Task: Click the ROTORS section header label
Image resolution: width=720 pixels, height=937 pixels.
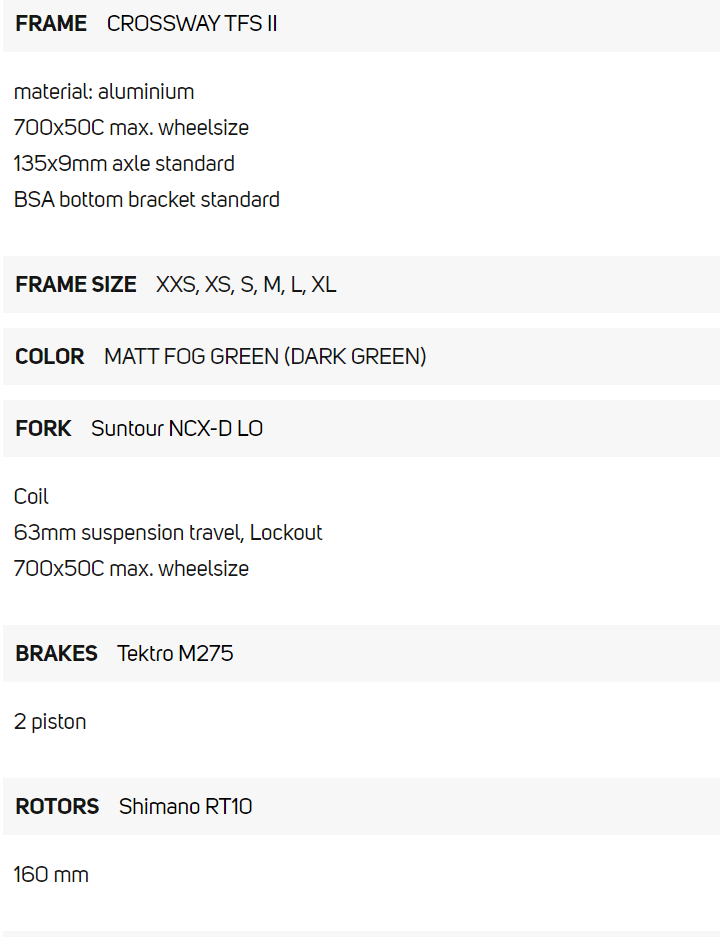Action: pyautogui.click(x=57, y=807)
